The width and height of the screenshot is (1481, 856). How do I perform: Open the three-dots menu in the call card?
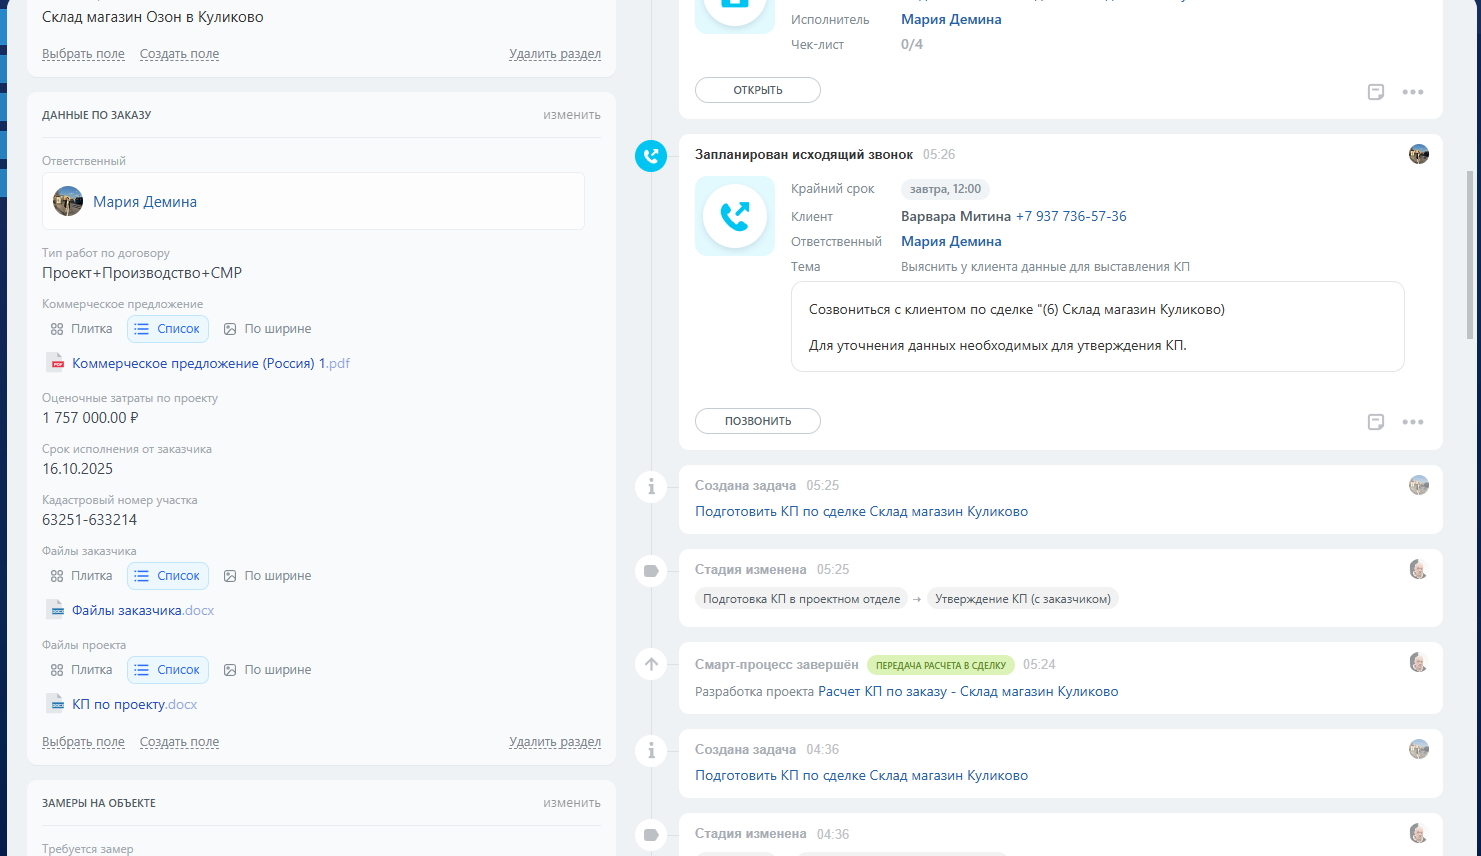[1412, 422]
